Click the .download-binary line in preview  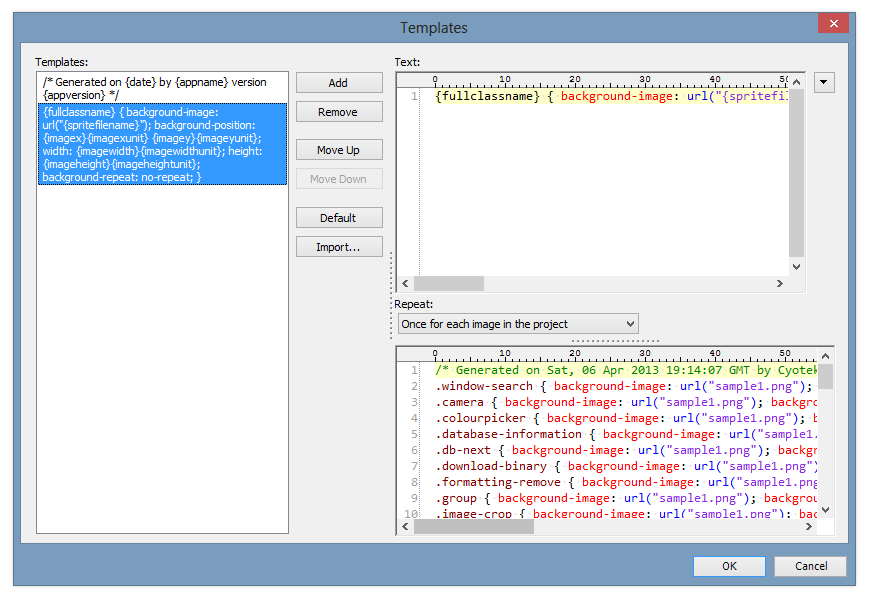(x=625, y=466)
